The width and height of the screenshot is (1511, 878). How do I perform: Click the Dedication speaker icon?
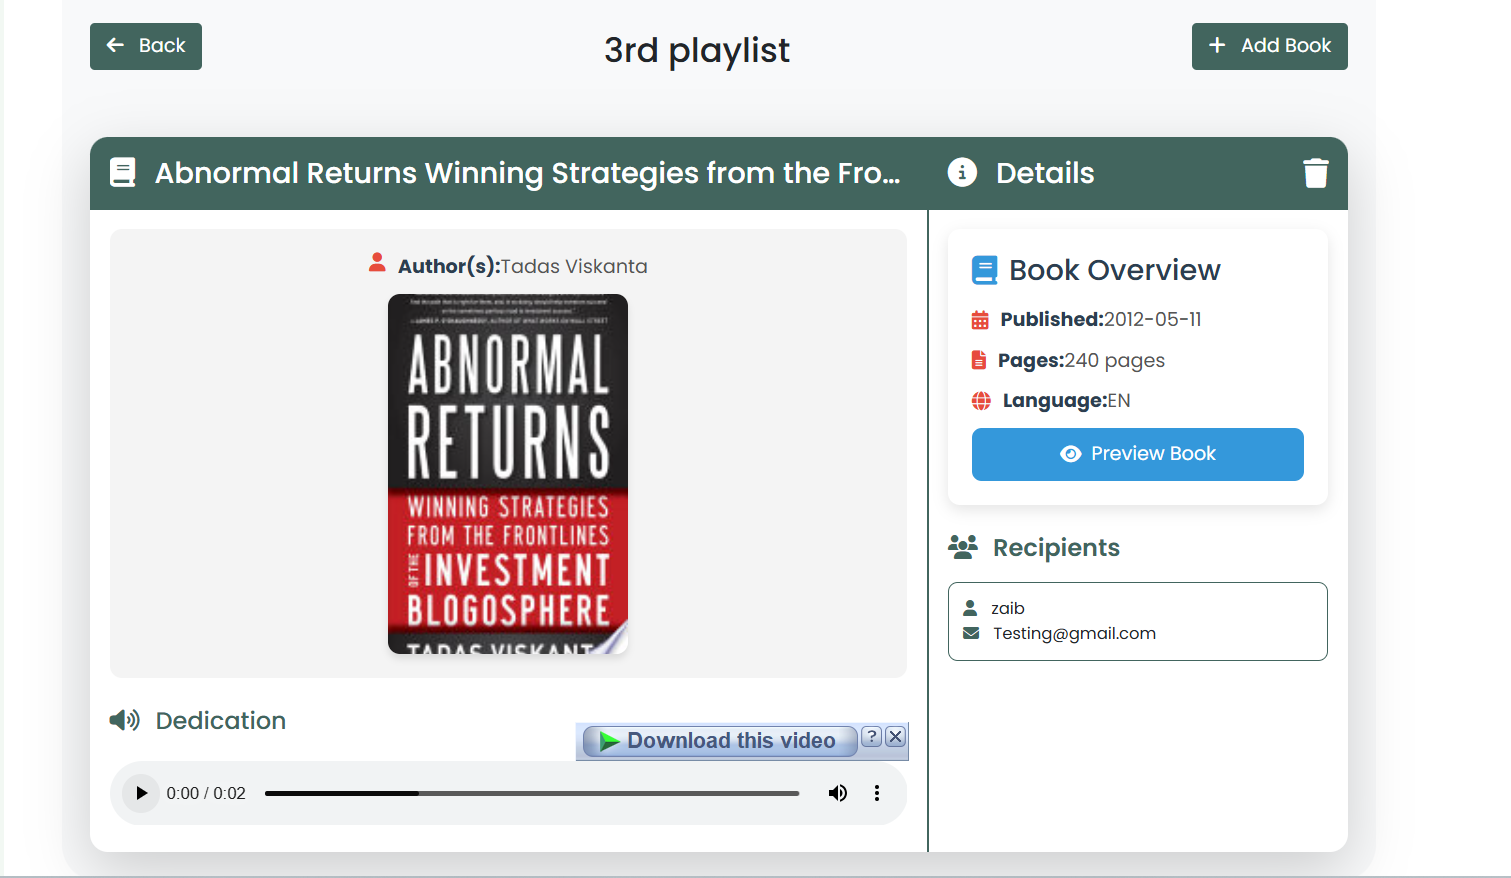click(x=125, y=720)
